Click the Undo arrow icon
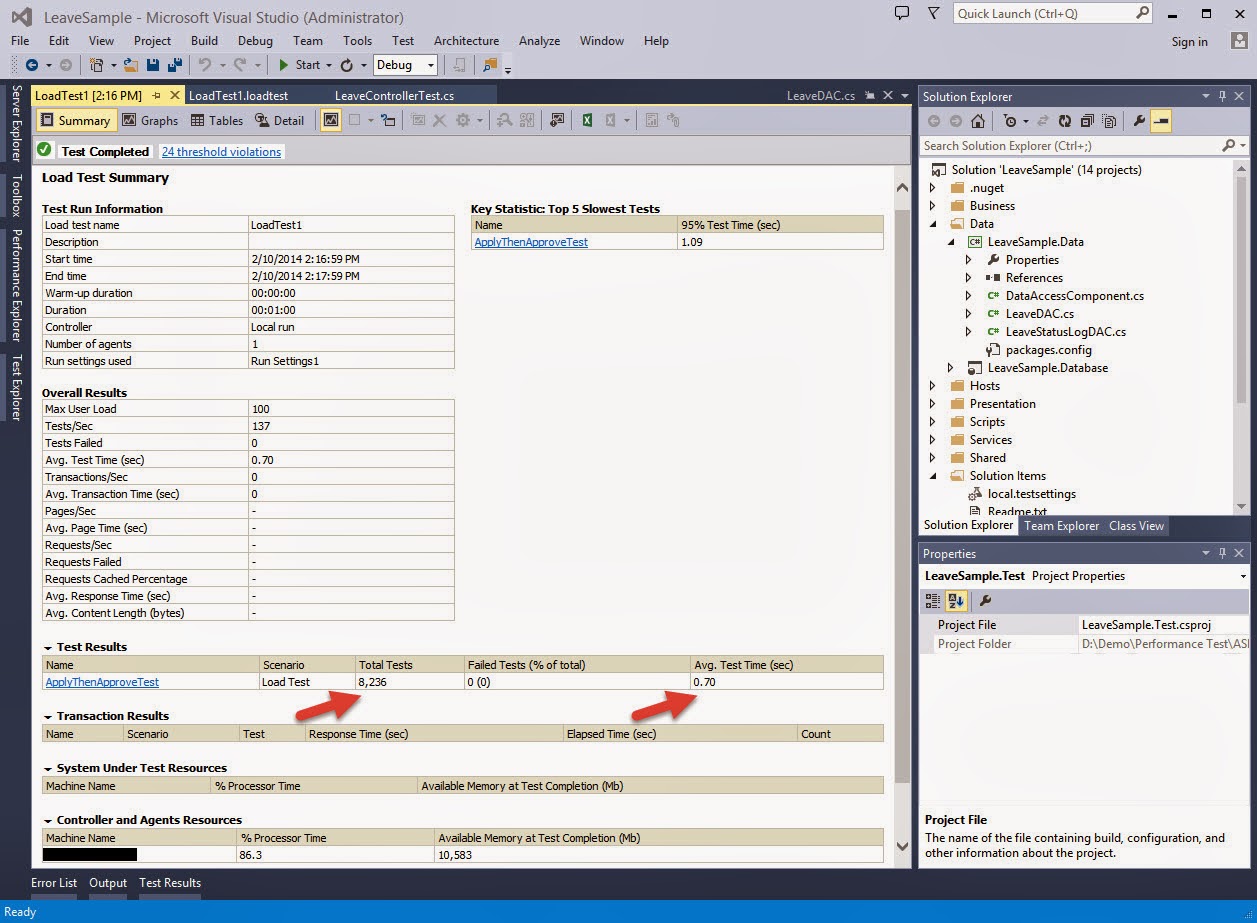The image size is (1257, 923). point(204,65)
